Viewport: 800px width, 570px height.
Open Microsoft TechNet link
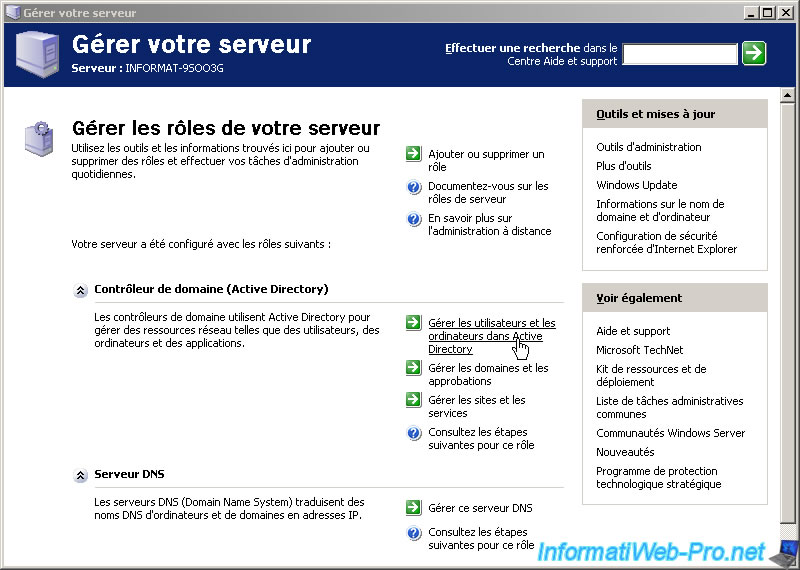[x=640, y=350]
